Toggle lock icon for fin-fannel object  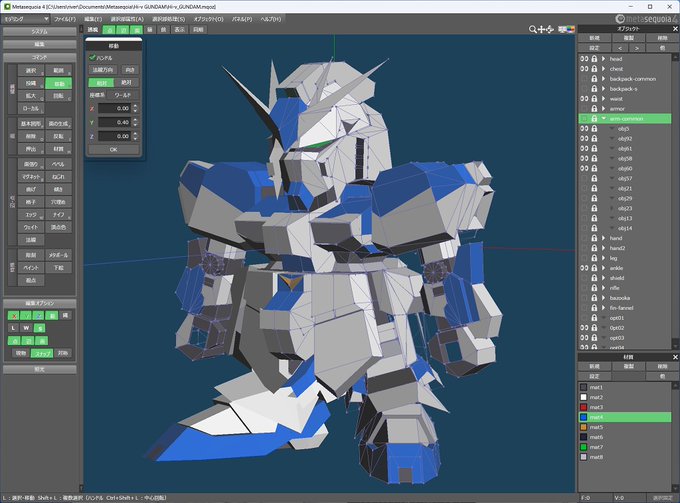(x=595, y=308)
